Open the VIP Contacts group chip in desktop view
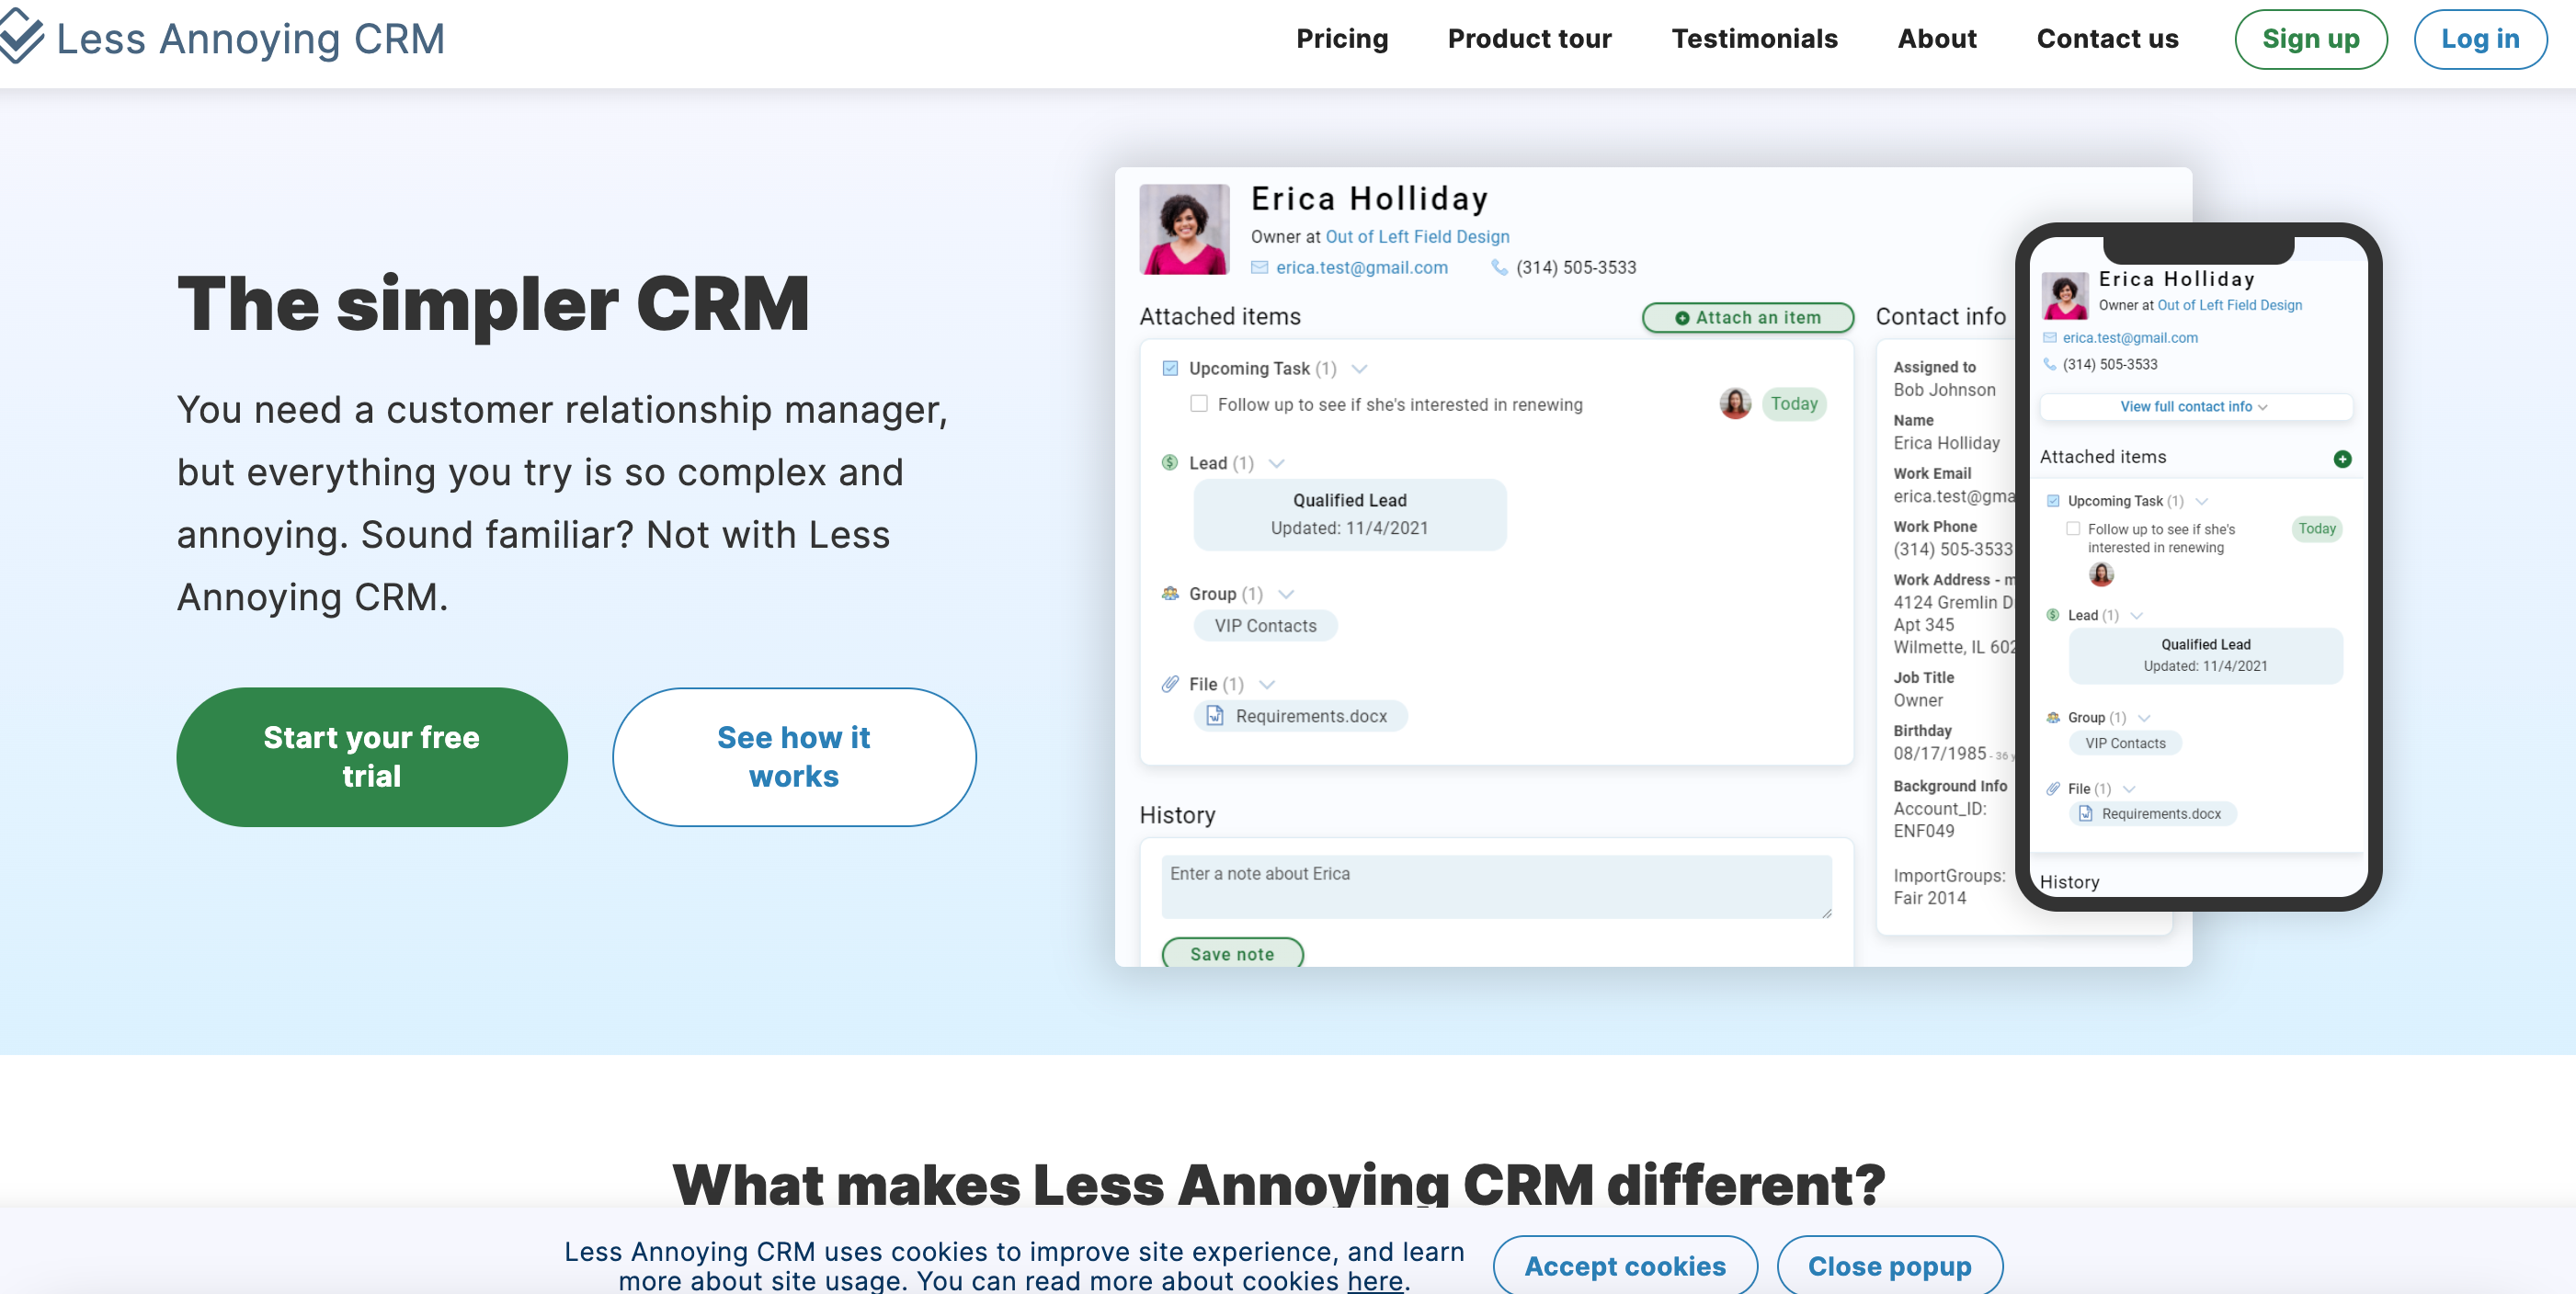 pyautogui.click(x=1265, y=626)
